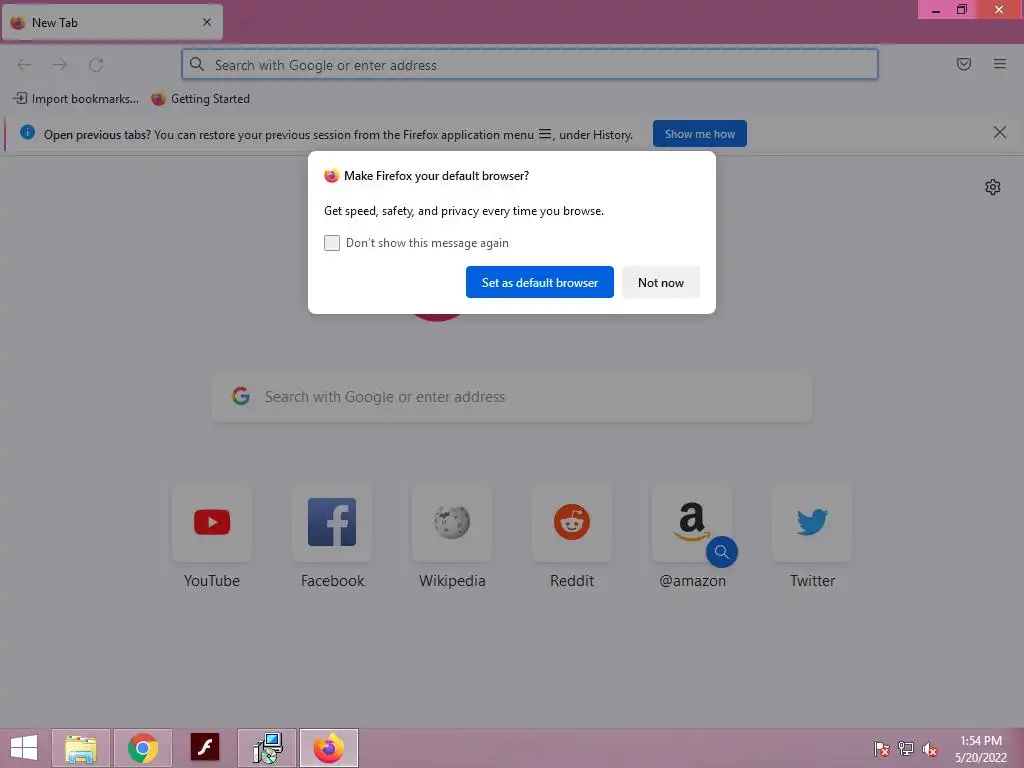Click the blue info icon in notification bar
The image size is (1024, 768).
pos(27,133)
